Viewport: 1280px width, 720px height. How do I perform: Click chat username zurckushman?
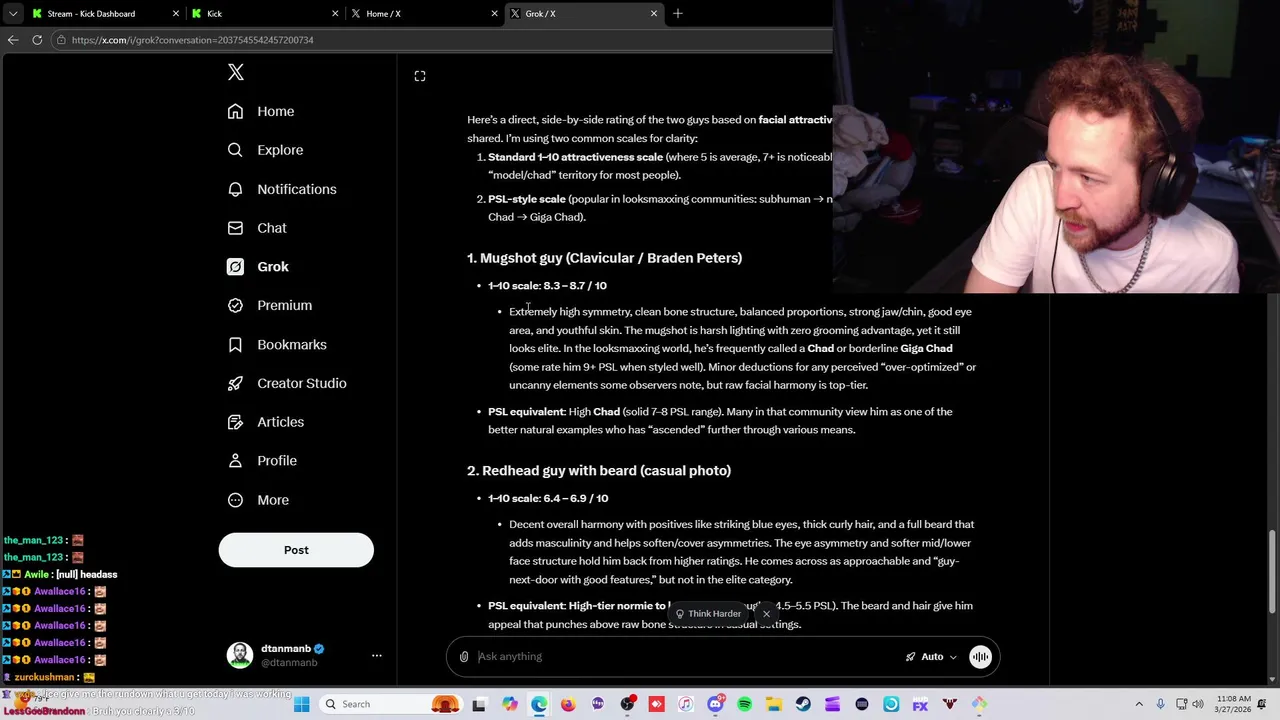[x=45, y=677]
